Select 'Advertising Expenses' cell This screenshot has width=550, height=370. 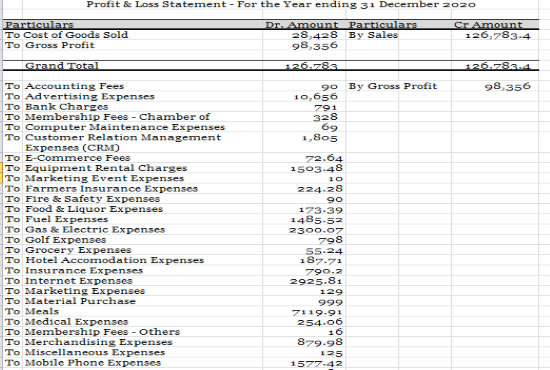click(x=90, y=96)
